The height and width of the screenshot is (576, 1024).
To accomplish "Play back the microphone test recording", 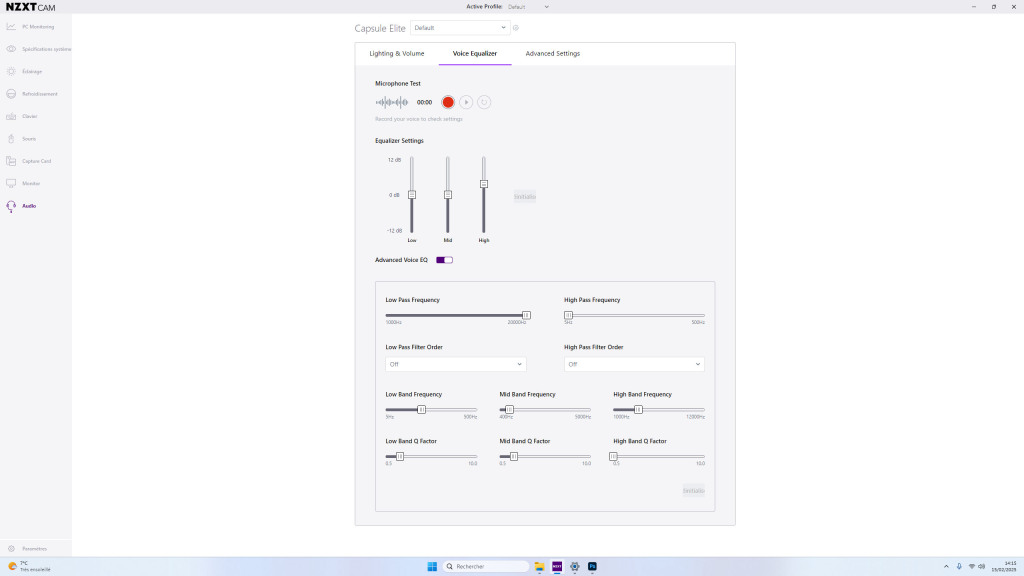I will (466, 102).
